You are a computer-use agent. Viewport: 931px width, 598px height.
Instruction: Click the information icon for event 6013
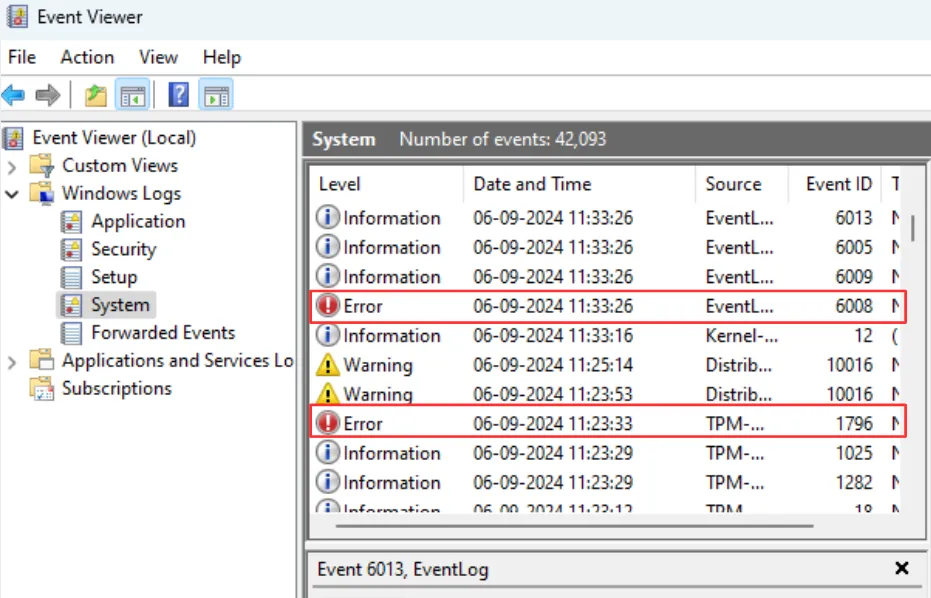coord(328,218)
